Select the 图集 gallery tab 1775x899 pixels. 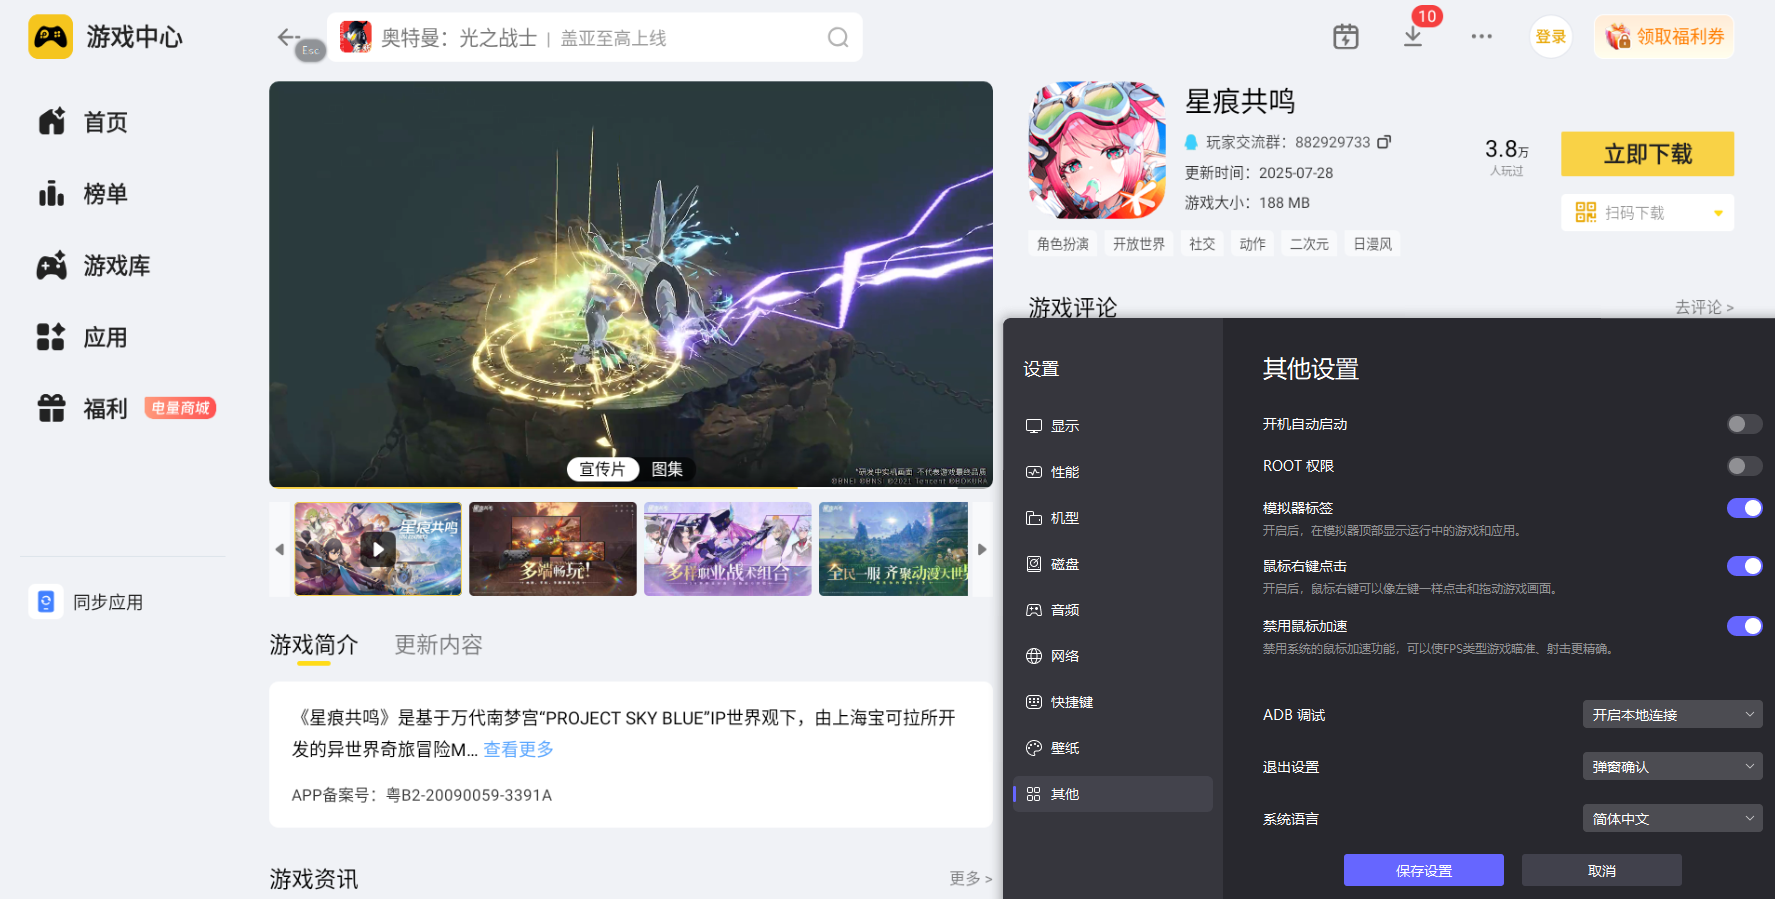(667, 469)
